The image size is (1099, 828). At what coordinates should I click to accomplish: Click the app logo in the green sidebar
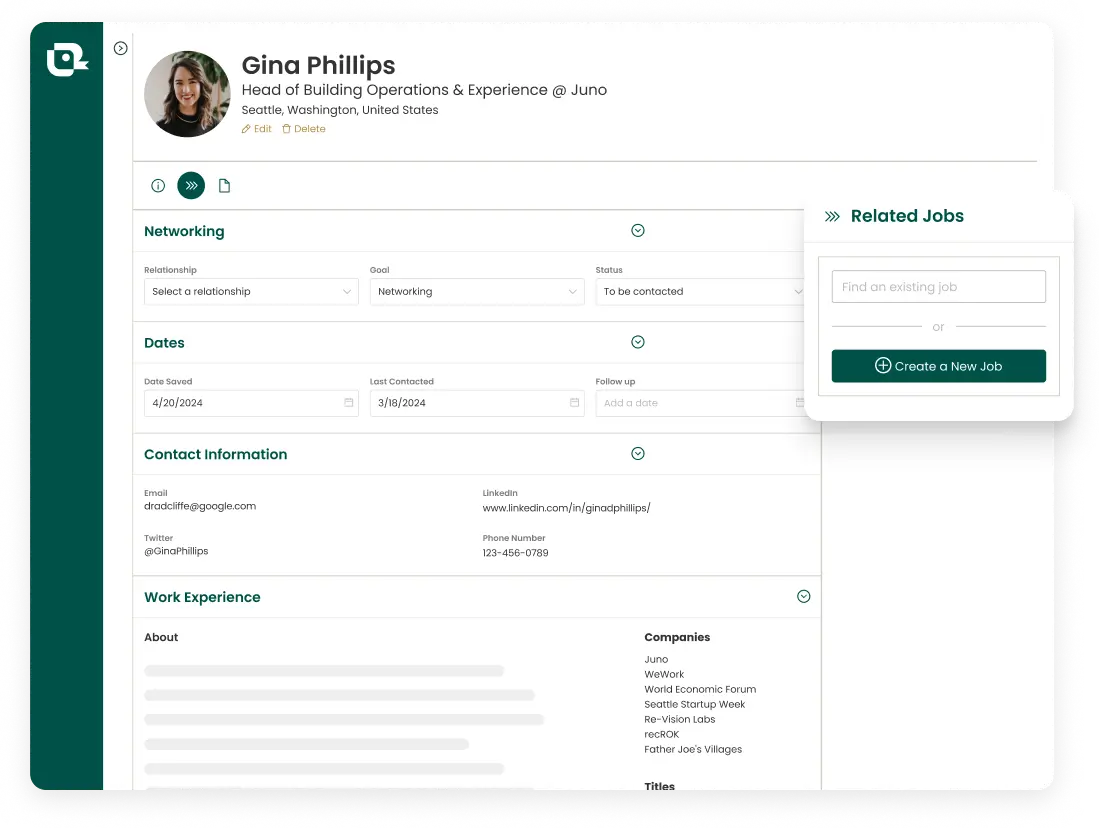click(x=66, y=58)
